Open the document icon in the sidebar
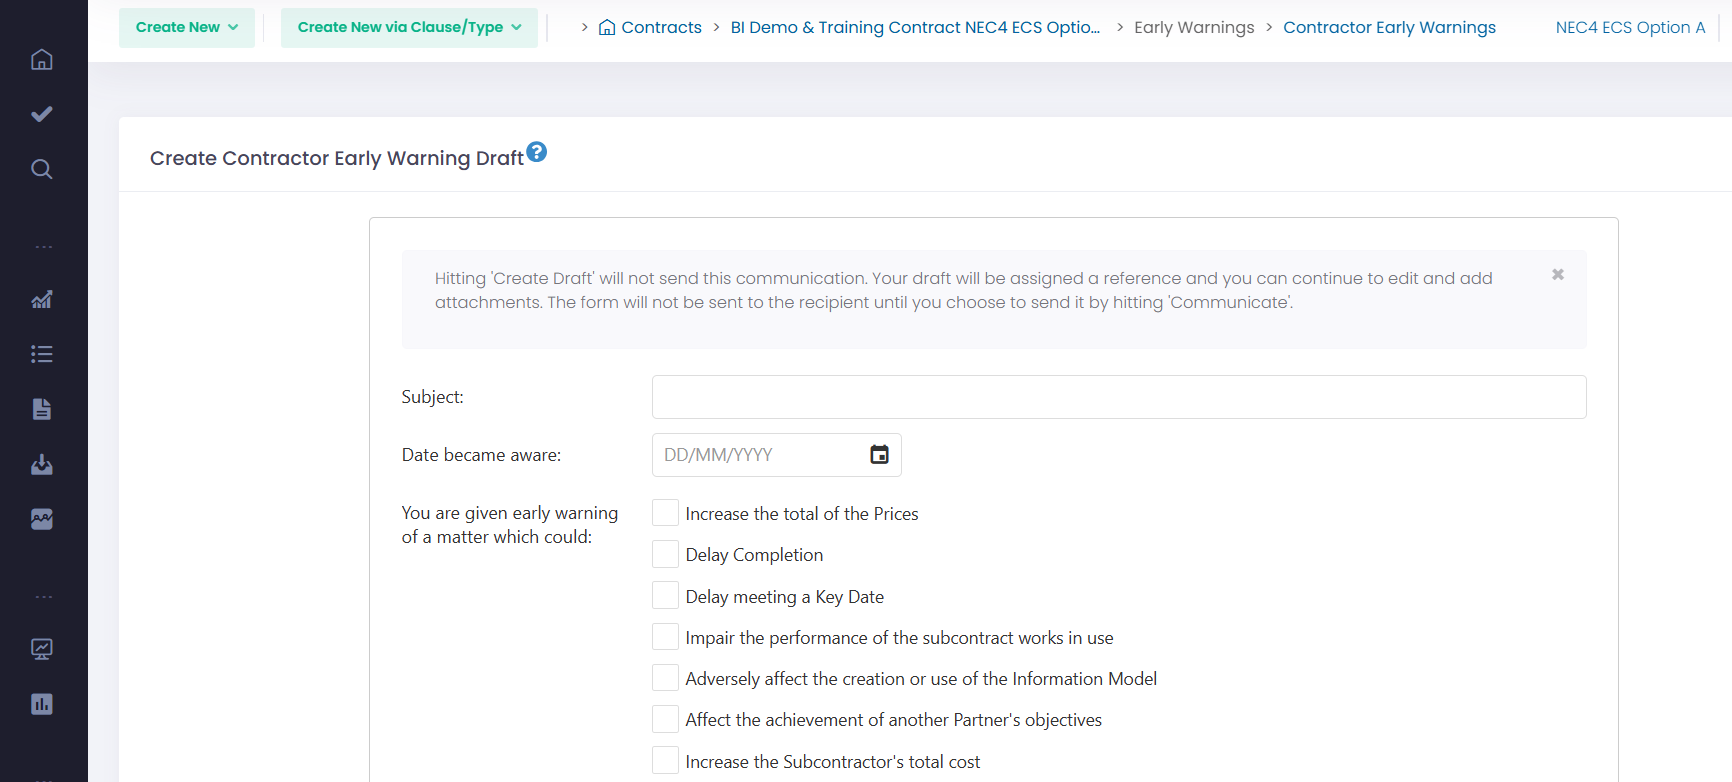Image resolution: width=1732 pixels, height=782 pixels. pos(41,408)
